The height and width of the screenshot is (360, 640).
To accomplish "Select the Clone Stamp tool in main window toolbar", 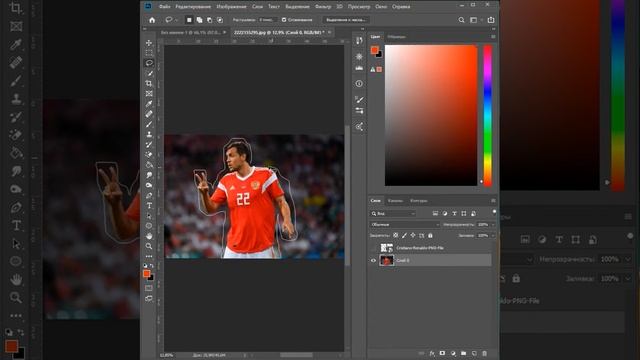I will tap(149, 134).
